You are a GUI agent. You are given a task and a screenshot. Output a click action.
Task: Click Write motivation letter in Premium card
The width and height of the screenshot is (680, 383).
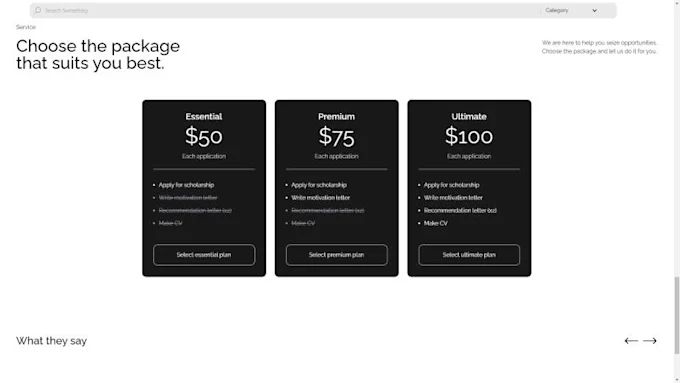(320, 198)
